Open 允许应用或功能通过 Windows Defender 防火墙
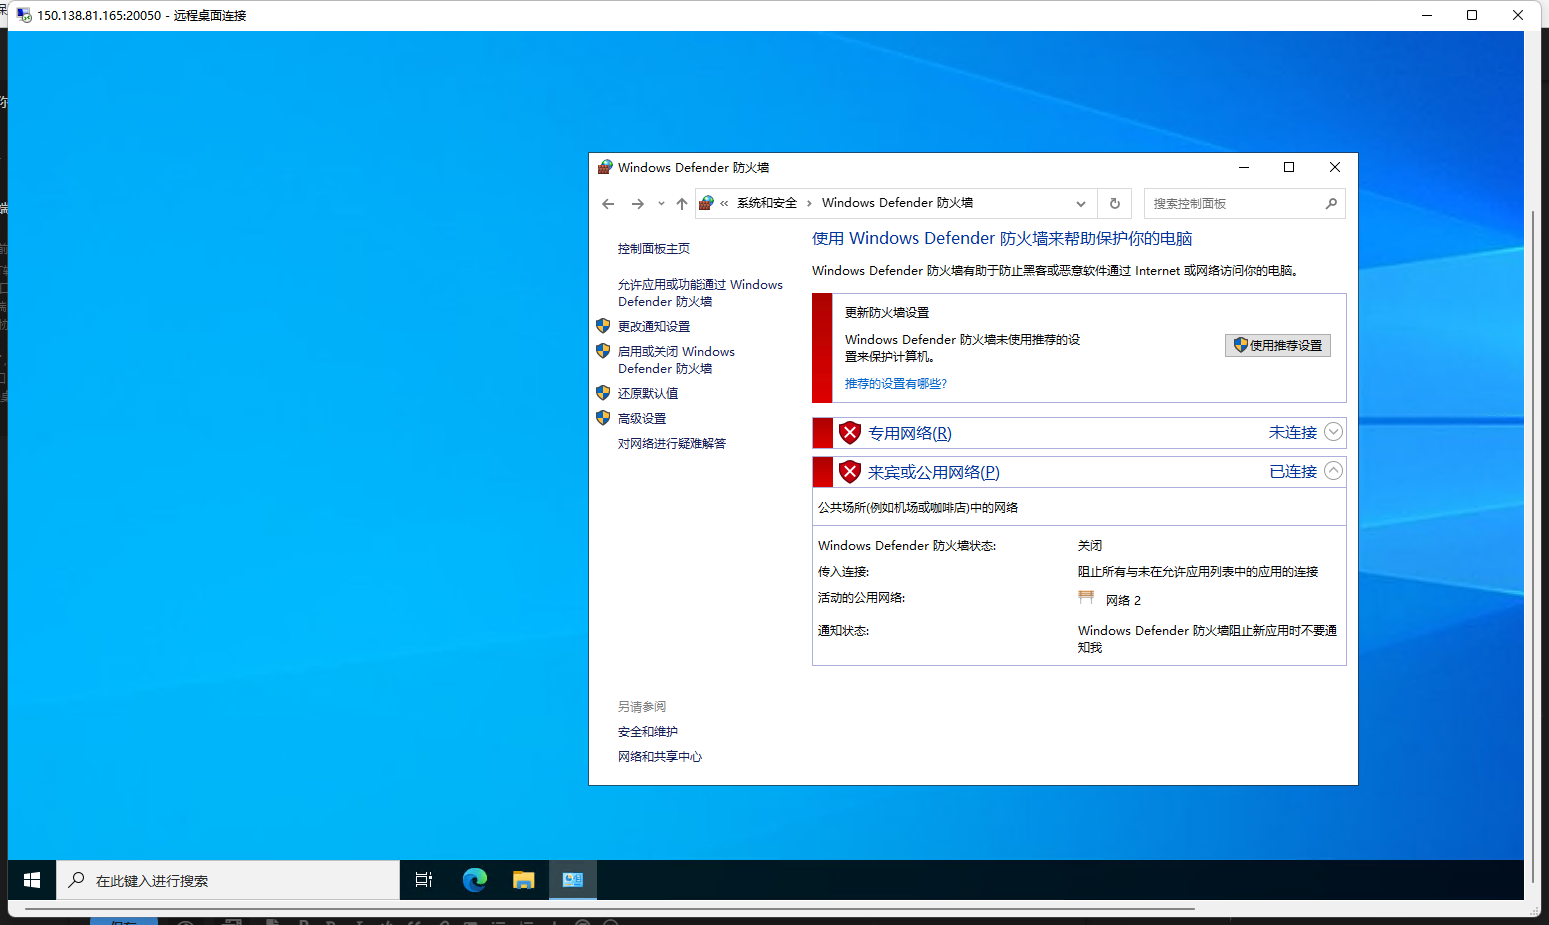This screenshot has width=1549, height=925. 700,293
